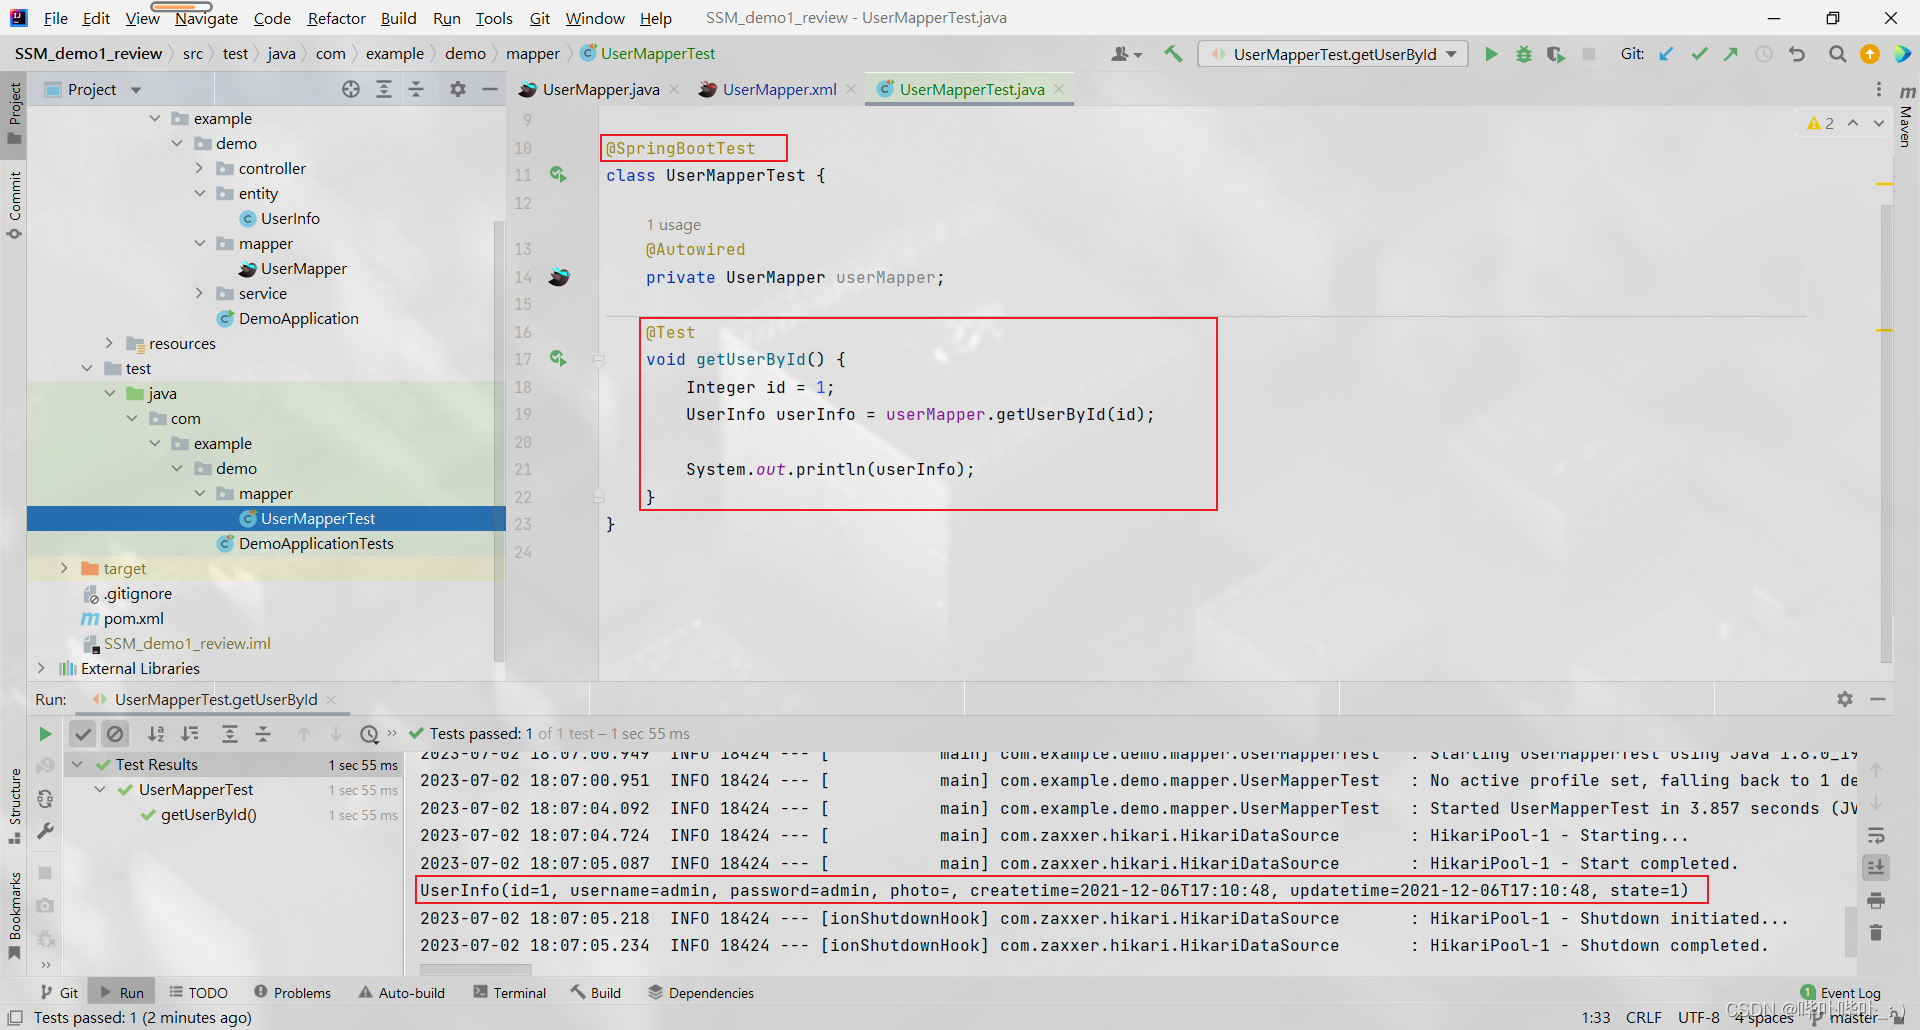Open the Refactor menu
Screen dimensions: 1920x1030
(x=337, y=18)
